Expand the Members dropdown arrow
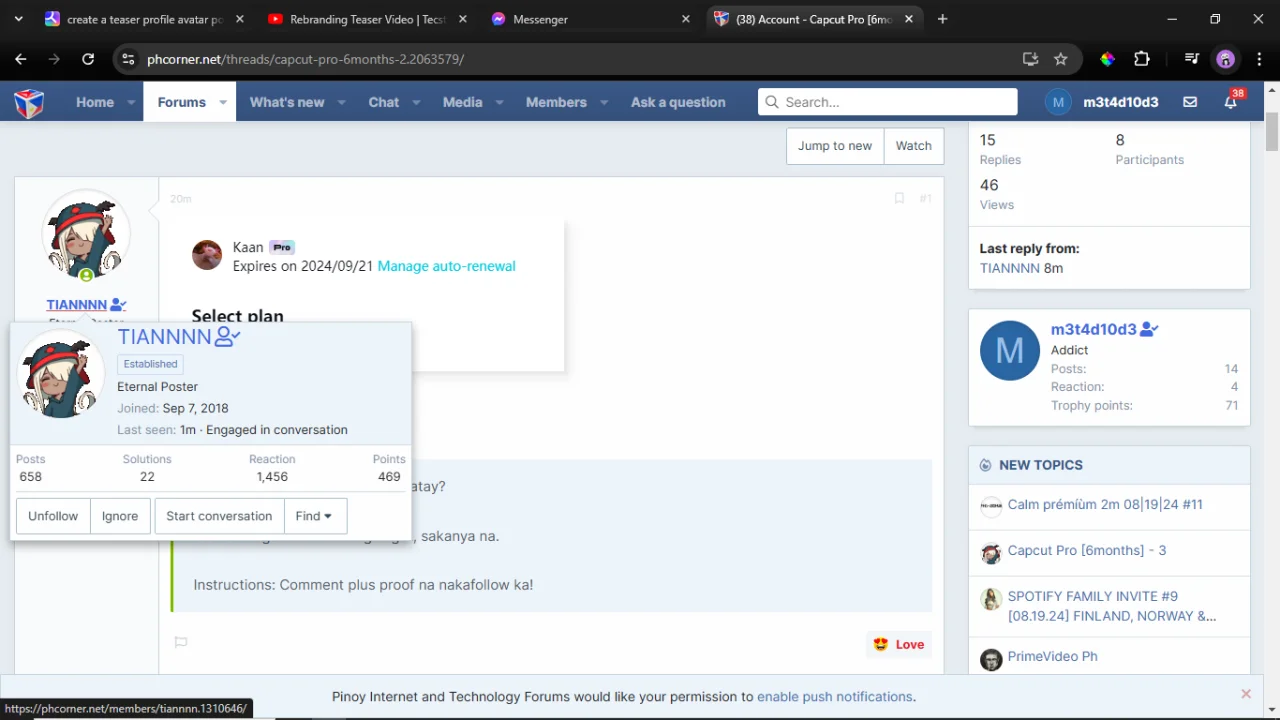Image resolution: width=1280 pixels, height=720 pixels. (x=604, y=102)
